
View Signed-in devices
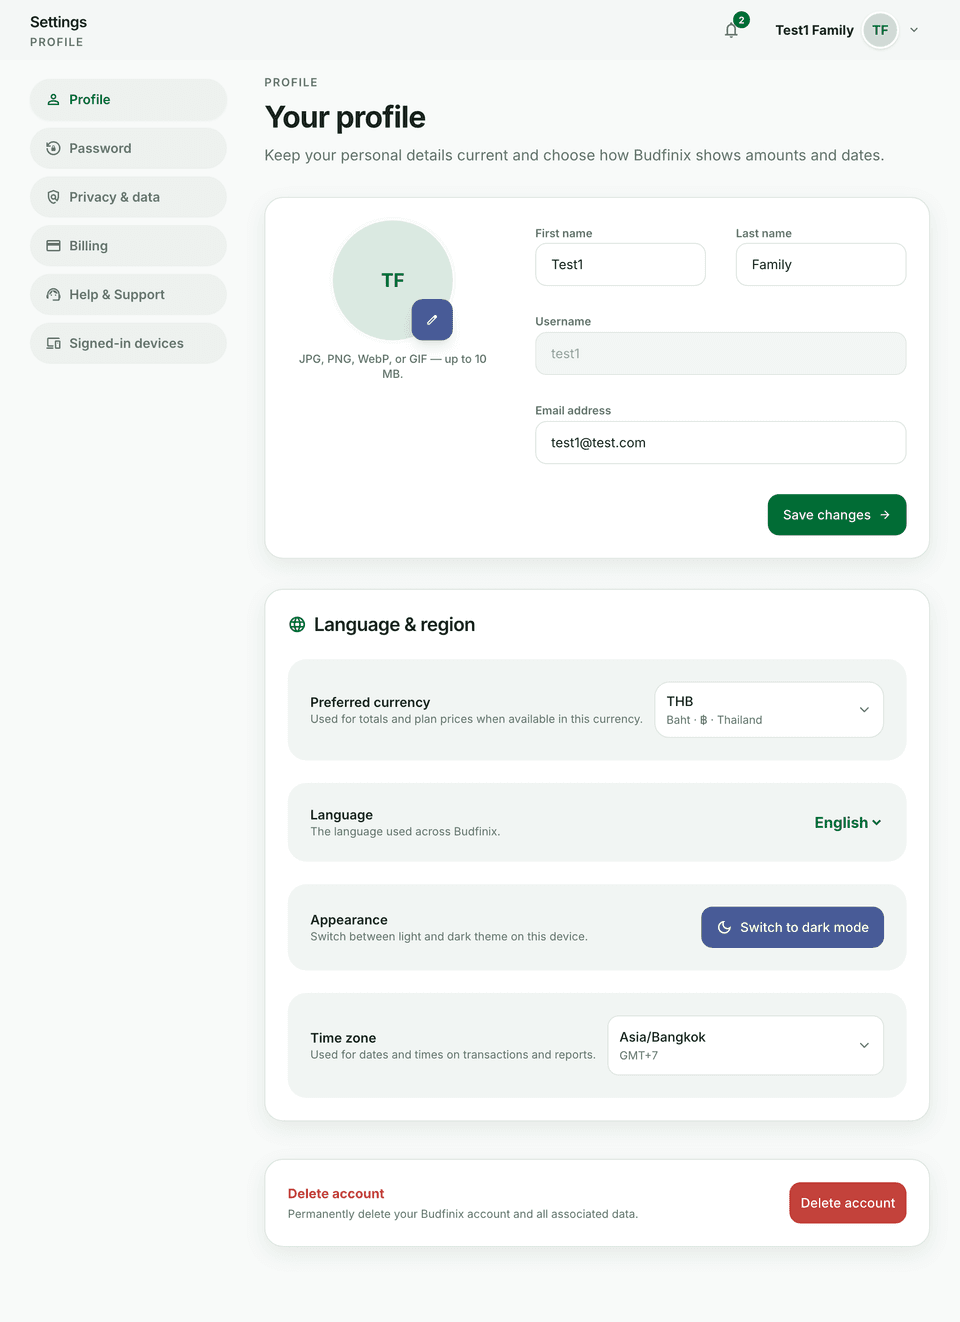(128, 343)
